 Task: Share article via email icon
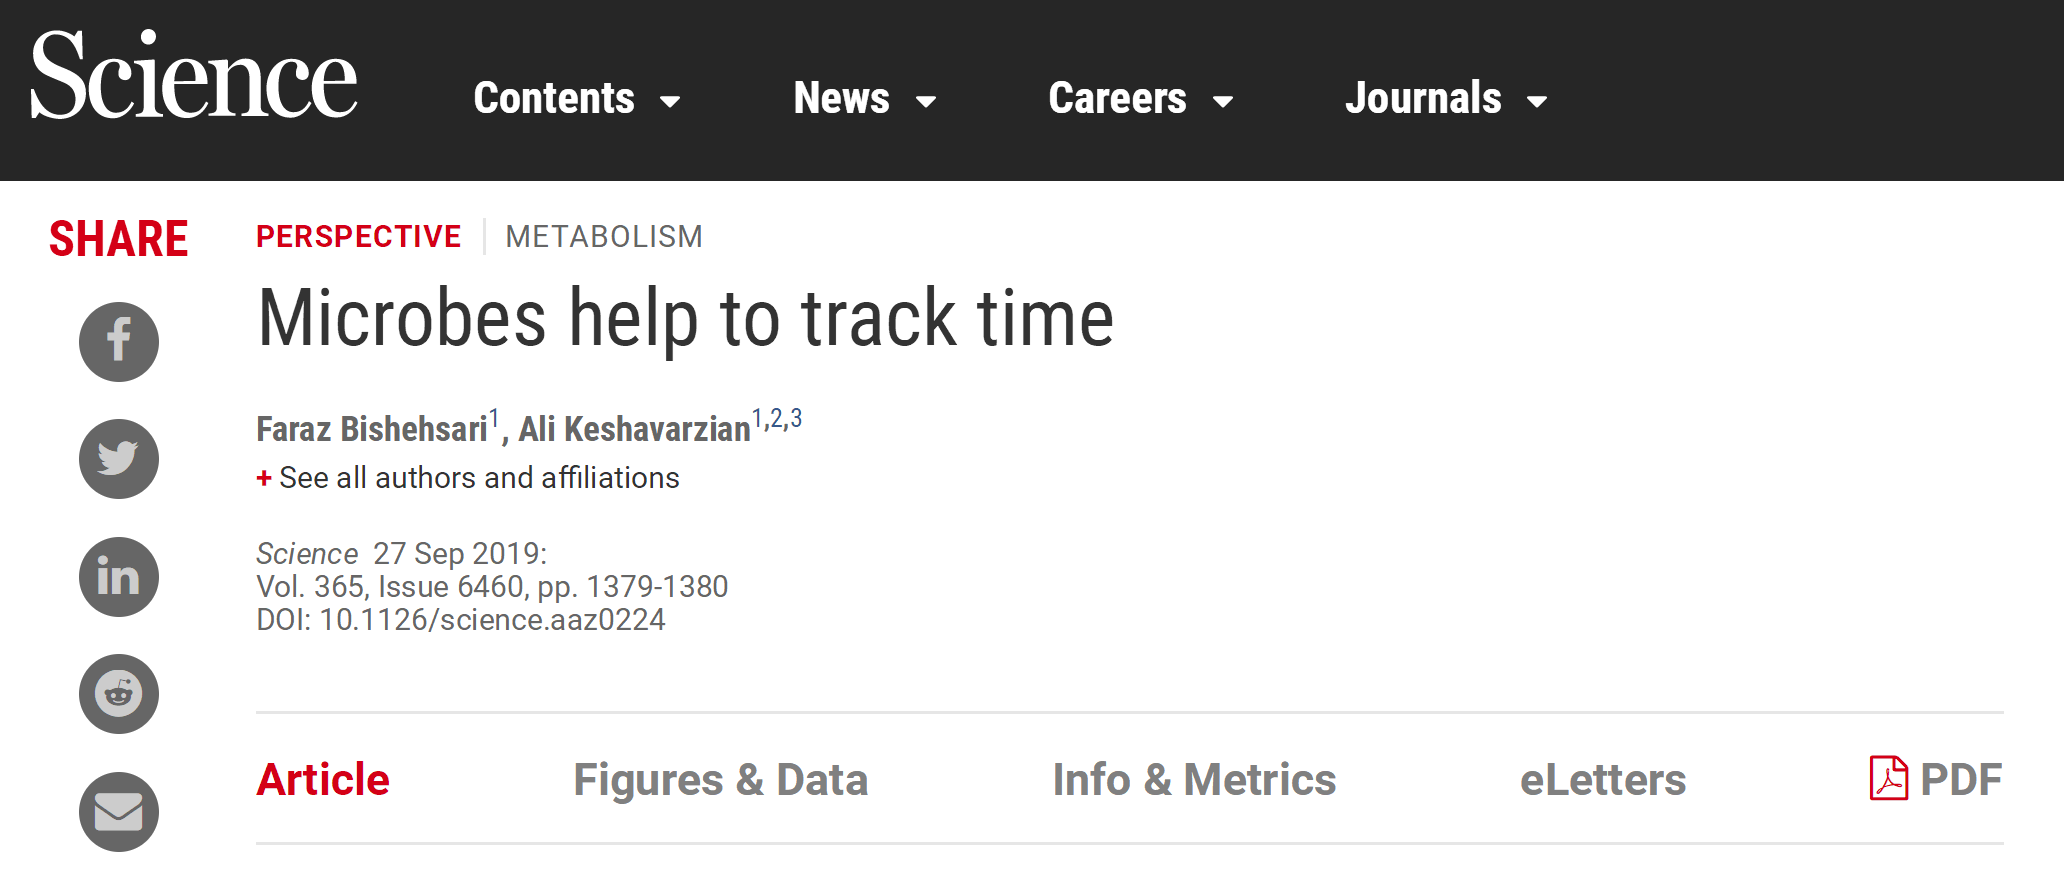119,812
